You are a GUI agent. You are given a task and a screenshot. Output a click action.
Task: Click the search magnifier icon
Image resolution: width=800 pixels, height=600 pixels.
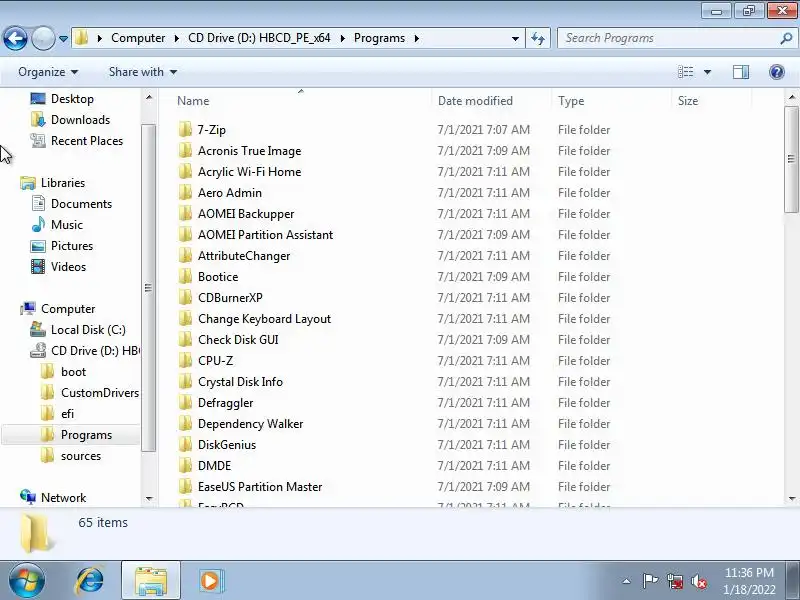point(786,38)
